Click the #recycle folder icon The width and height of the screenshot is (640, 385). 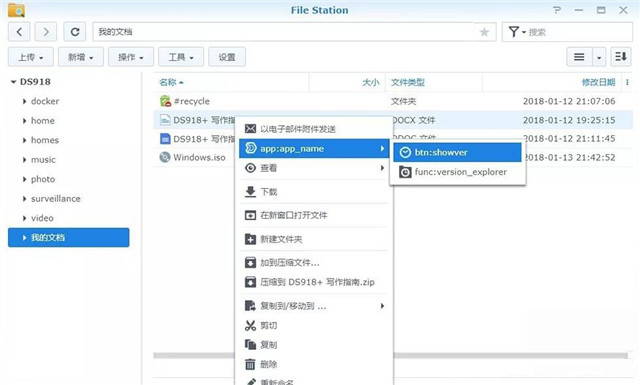point(165,101)
